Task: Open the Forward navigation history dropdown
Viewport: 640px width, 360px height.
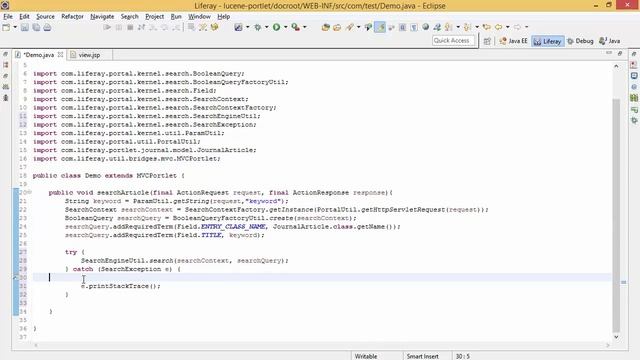Action: coord(526,27)
